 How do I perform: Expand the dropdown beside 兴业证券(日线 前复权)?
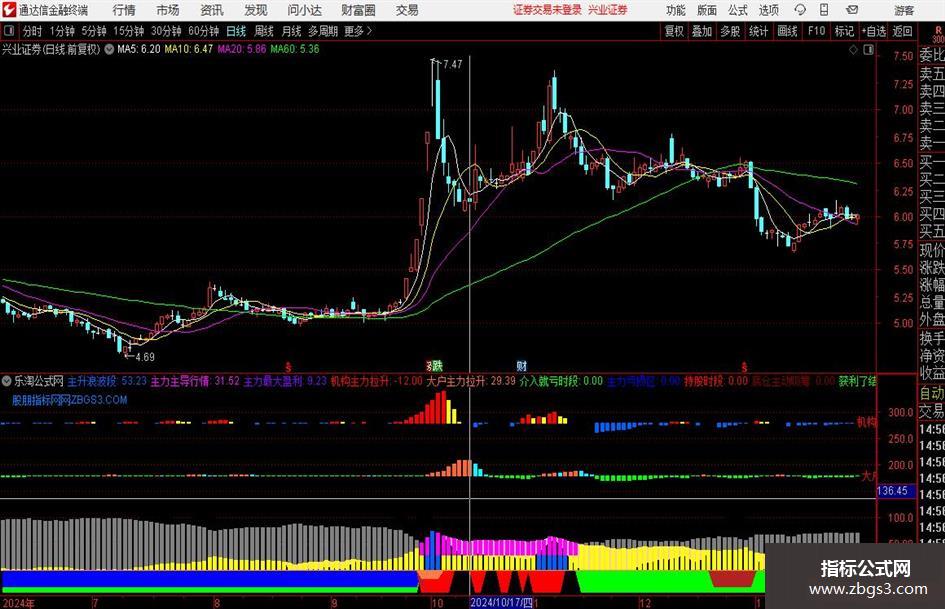109,49
